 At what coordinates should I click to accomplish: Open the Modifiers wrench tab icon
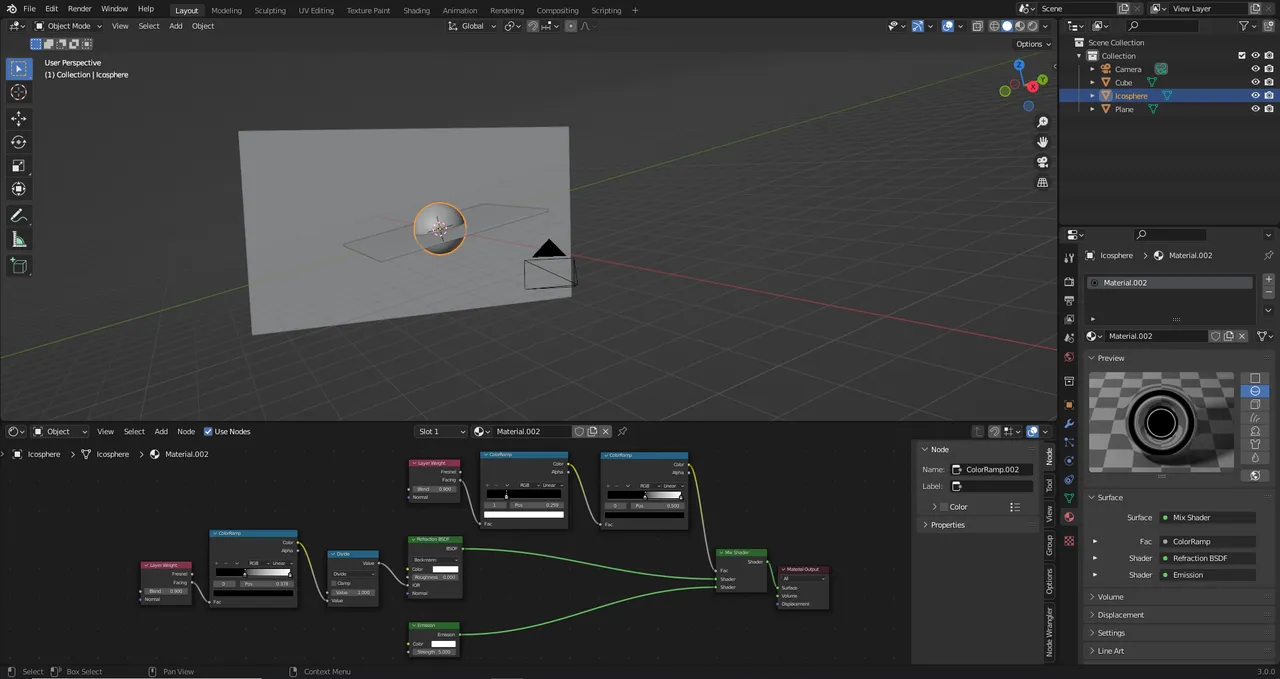[x=1069, y=423]
